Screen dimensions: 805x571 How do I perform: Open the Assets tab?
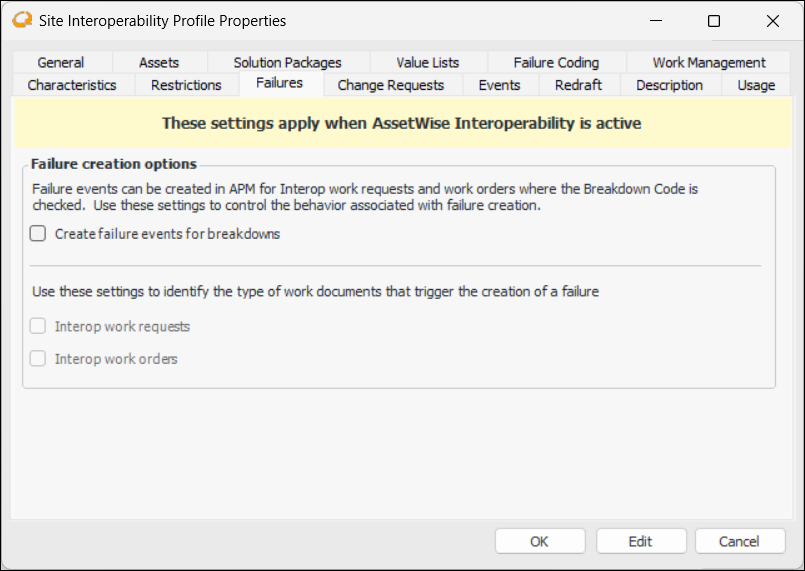click(x=159, y=63)
